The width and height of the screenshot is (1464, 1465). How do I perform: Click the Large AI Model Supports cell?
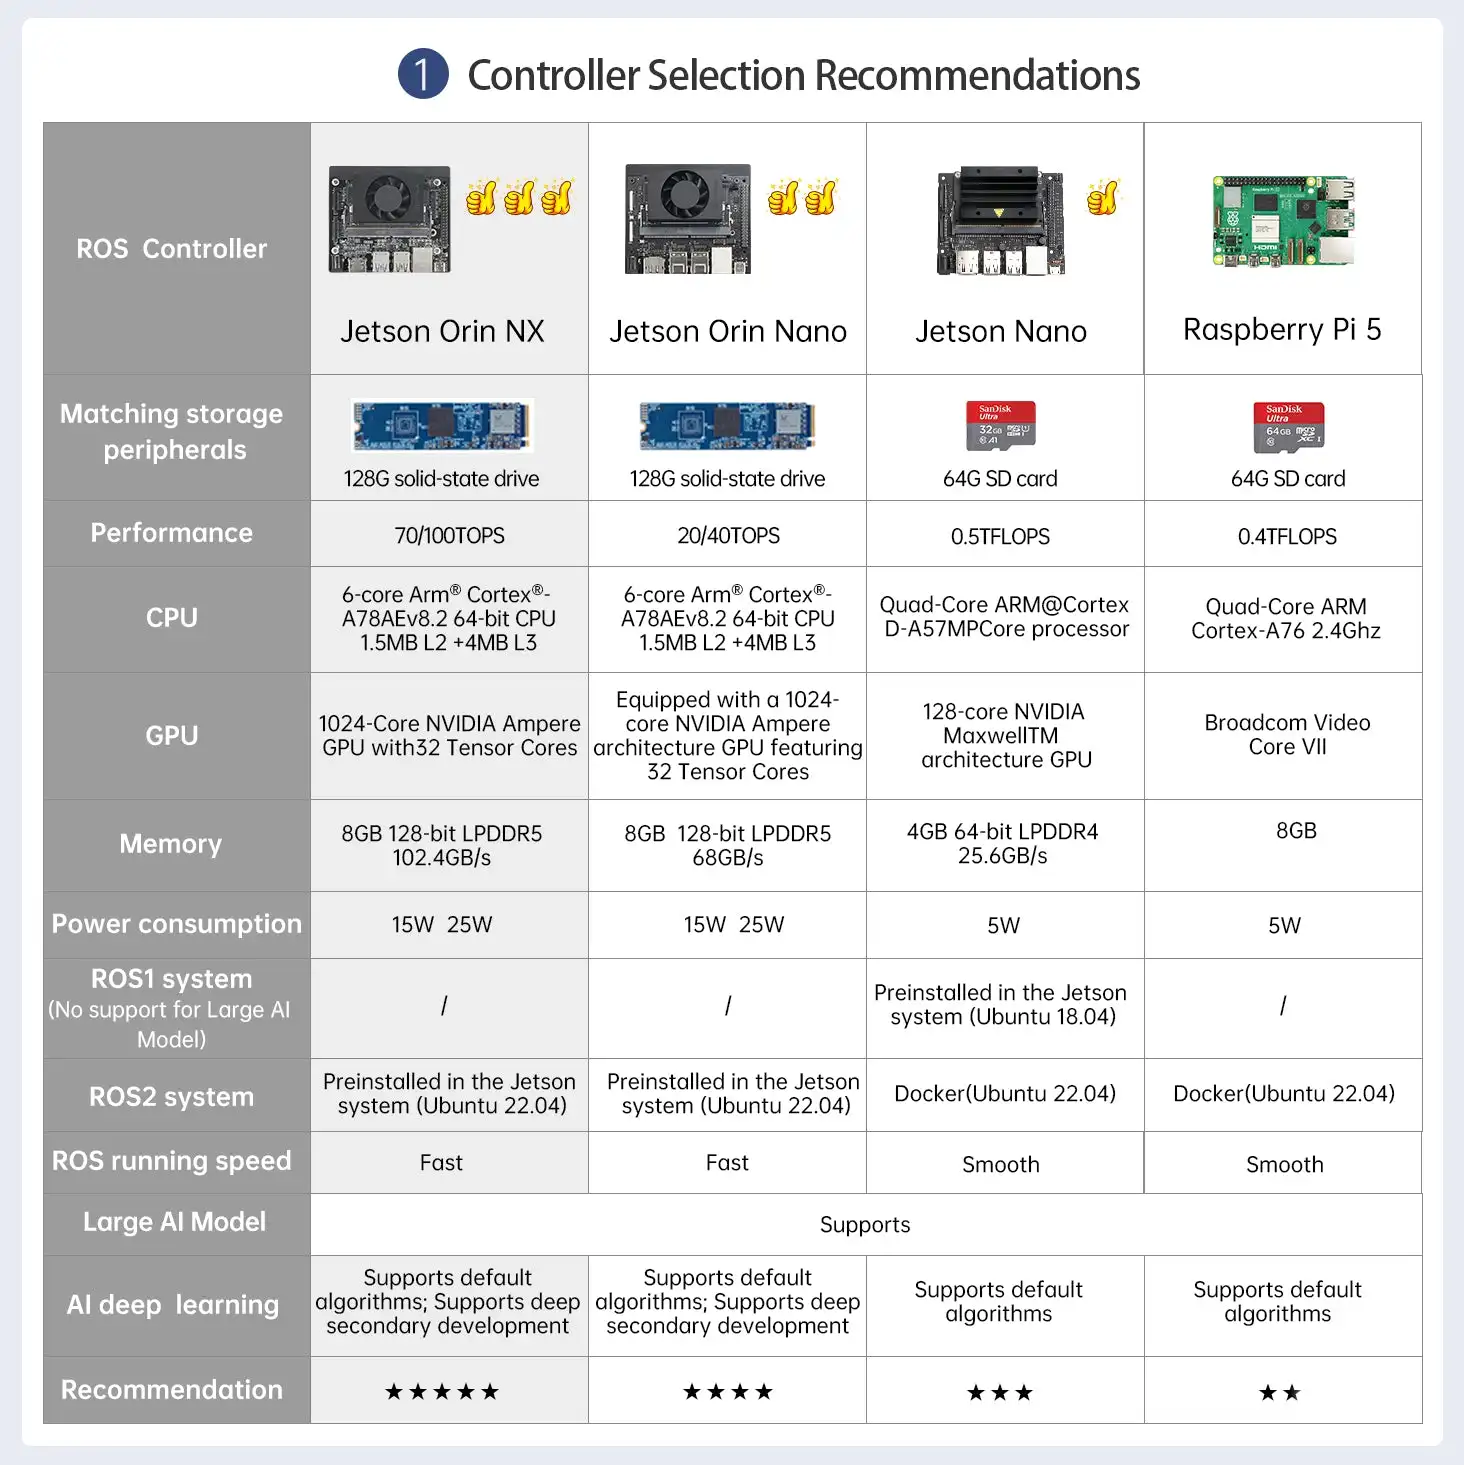click(x=866, y=1224)
